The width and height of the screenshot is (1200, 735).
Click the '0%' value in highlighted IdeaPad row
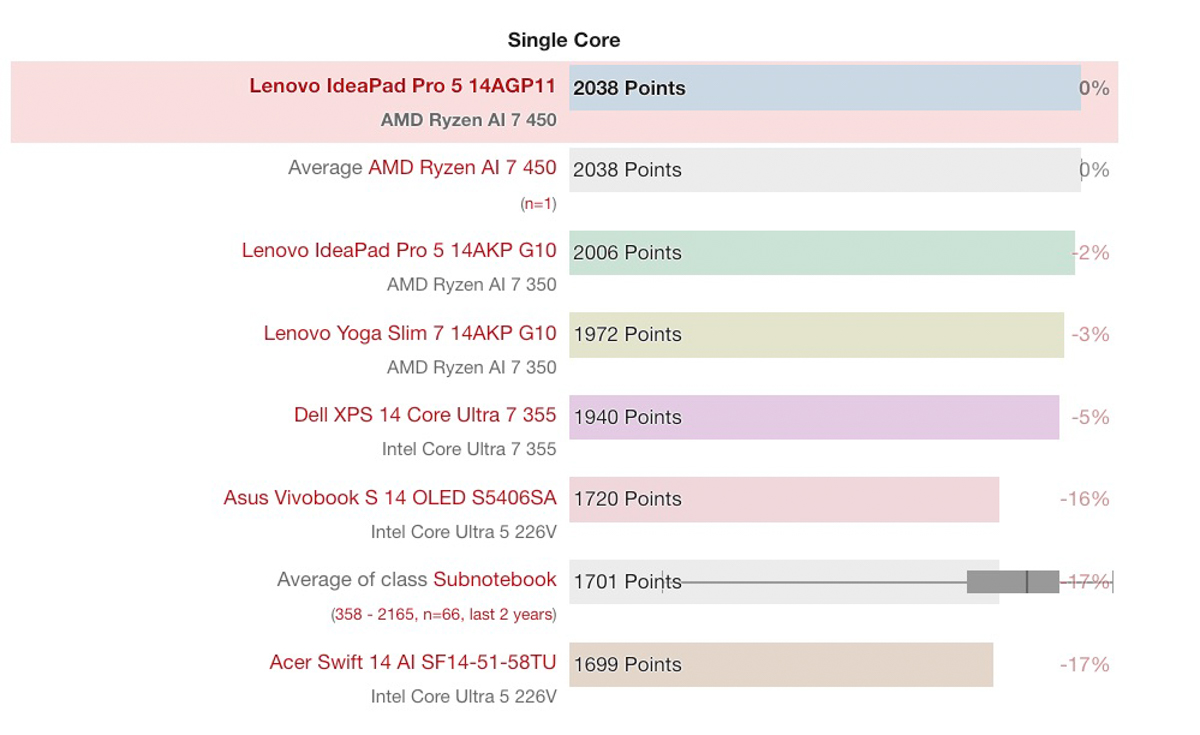(1095, 88)
